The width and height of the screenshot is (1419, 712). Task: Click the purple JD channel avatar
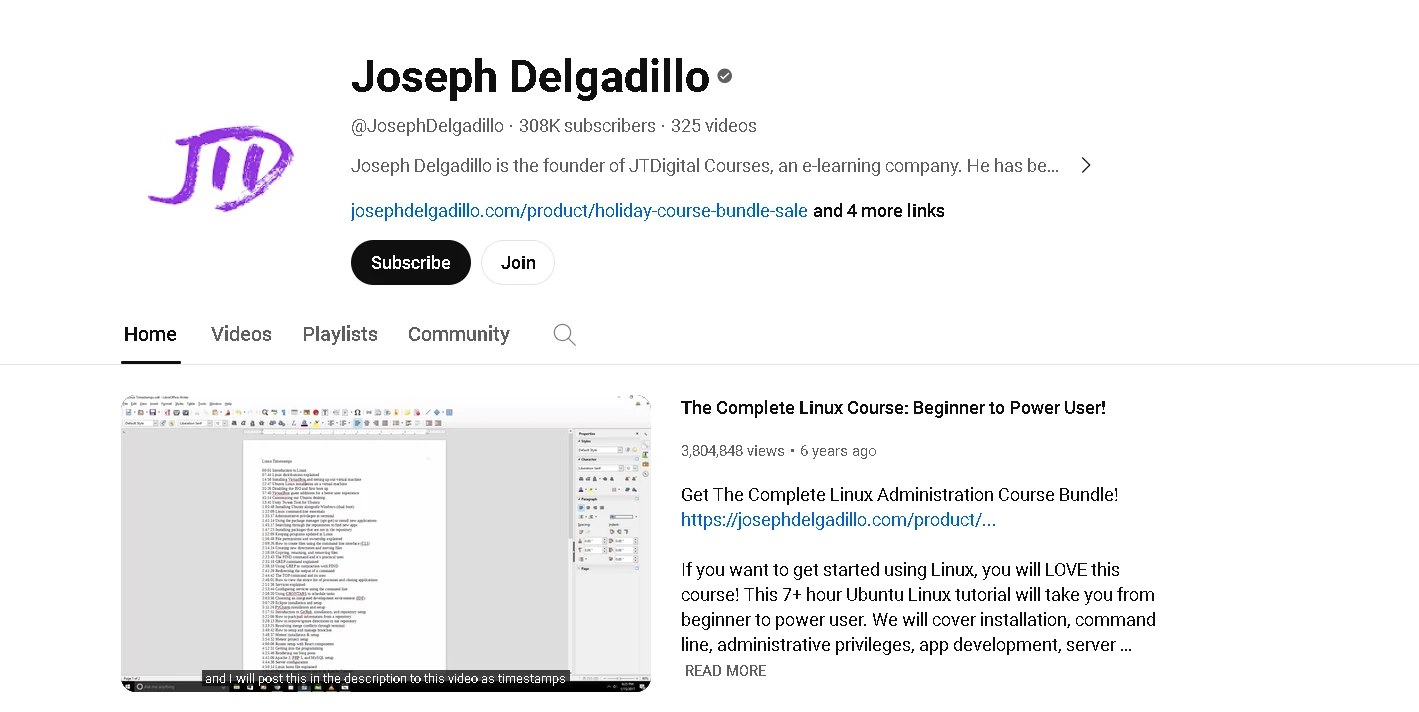(x=221, y=168)
